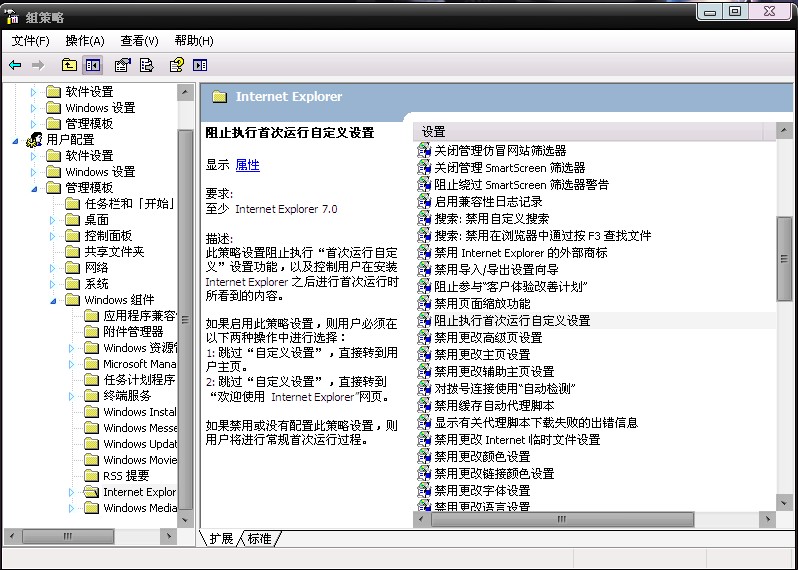Select Windows Movie tree item
This screenshot has width=798, height=570.
coord(140,460)
